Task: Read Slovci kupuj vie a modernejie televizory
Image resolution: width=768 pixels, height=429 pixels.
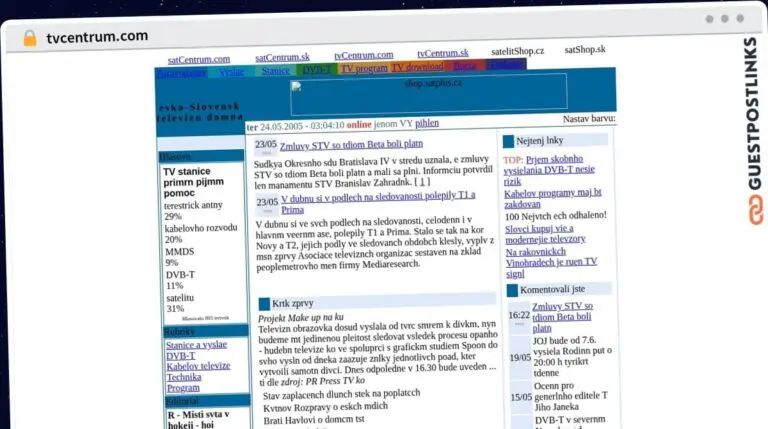Action: coord(545,234)
